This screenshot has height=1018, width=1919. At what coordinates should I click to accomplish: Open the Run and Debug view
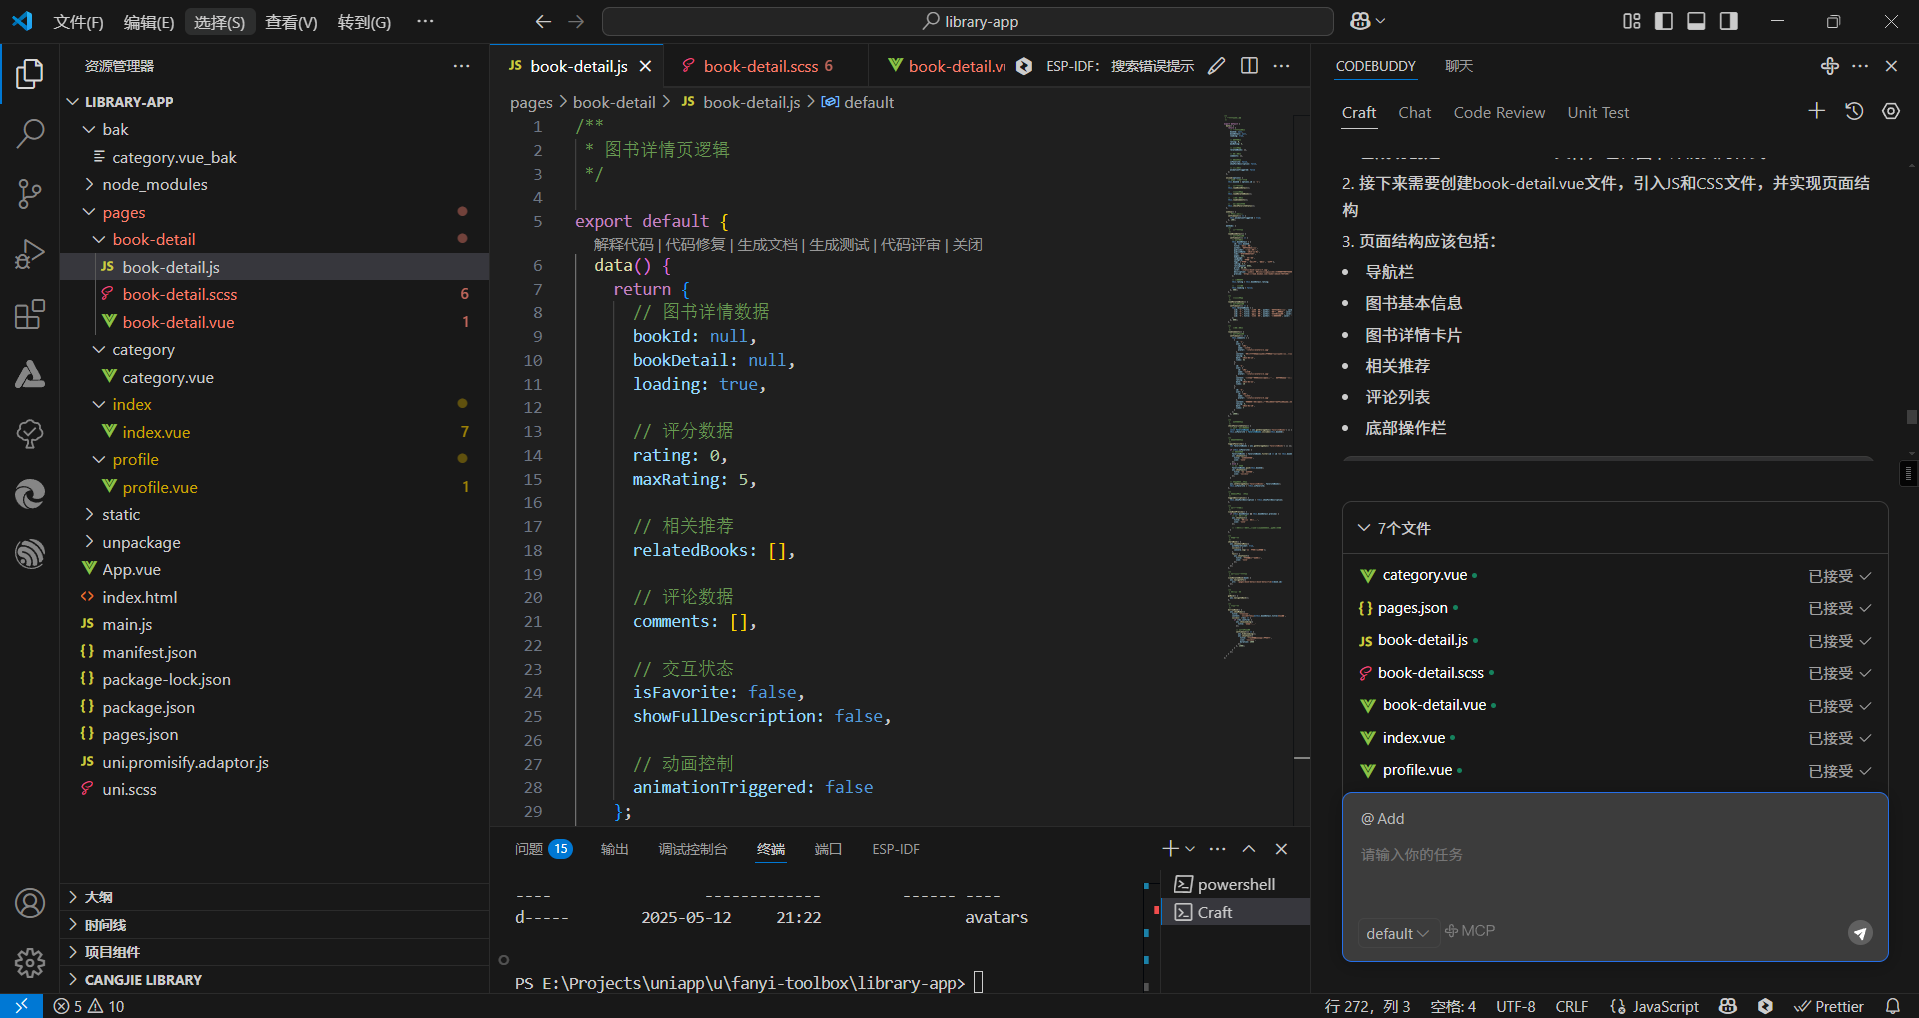(x=30, y=254)
